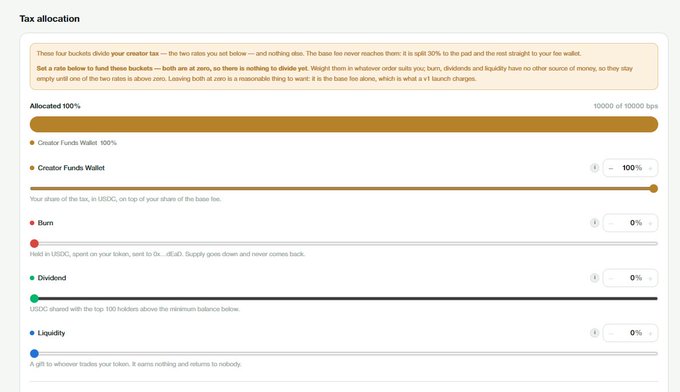The height and width of the screenshot is (392, 680).
Task: Decrease the Dividend percentage with the minus button
Action: click(611, 278)
